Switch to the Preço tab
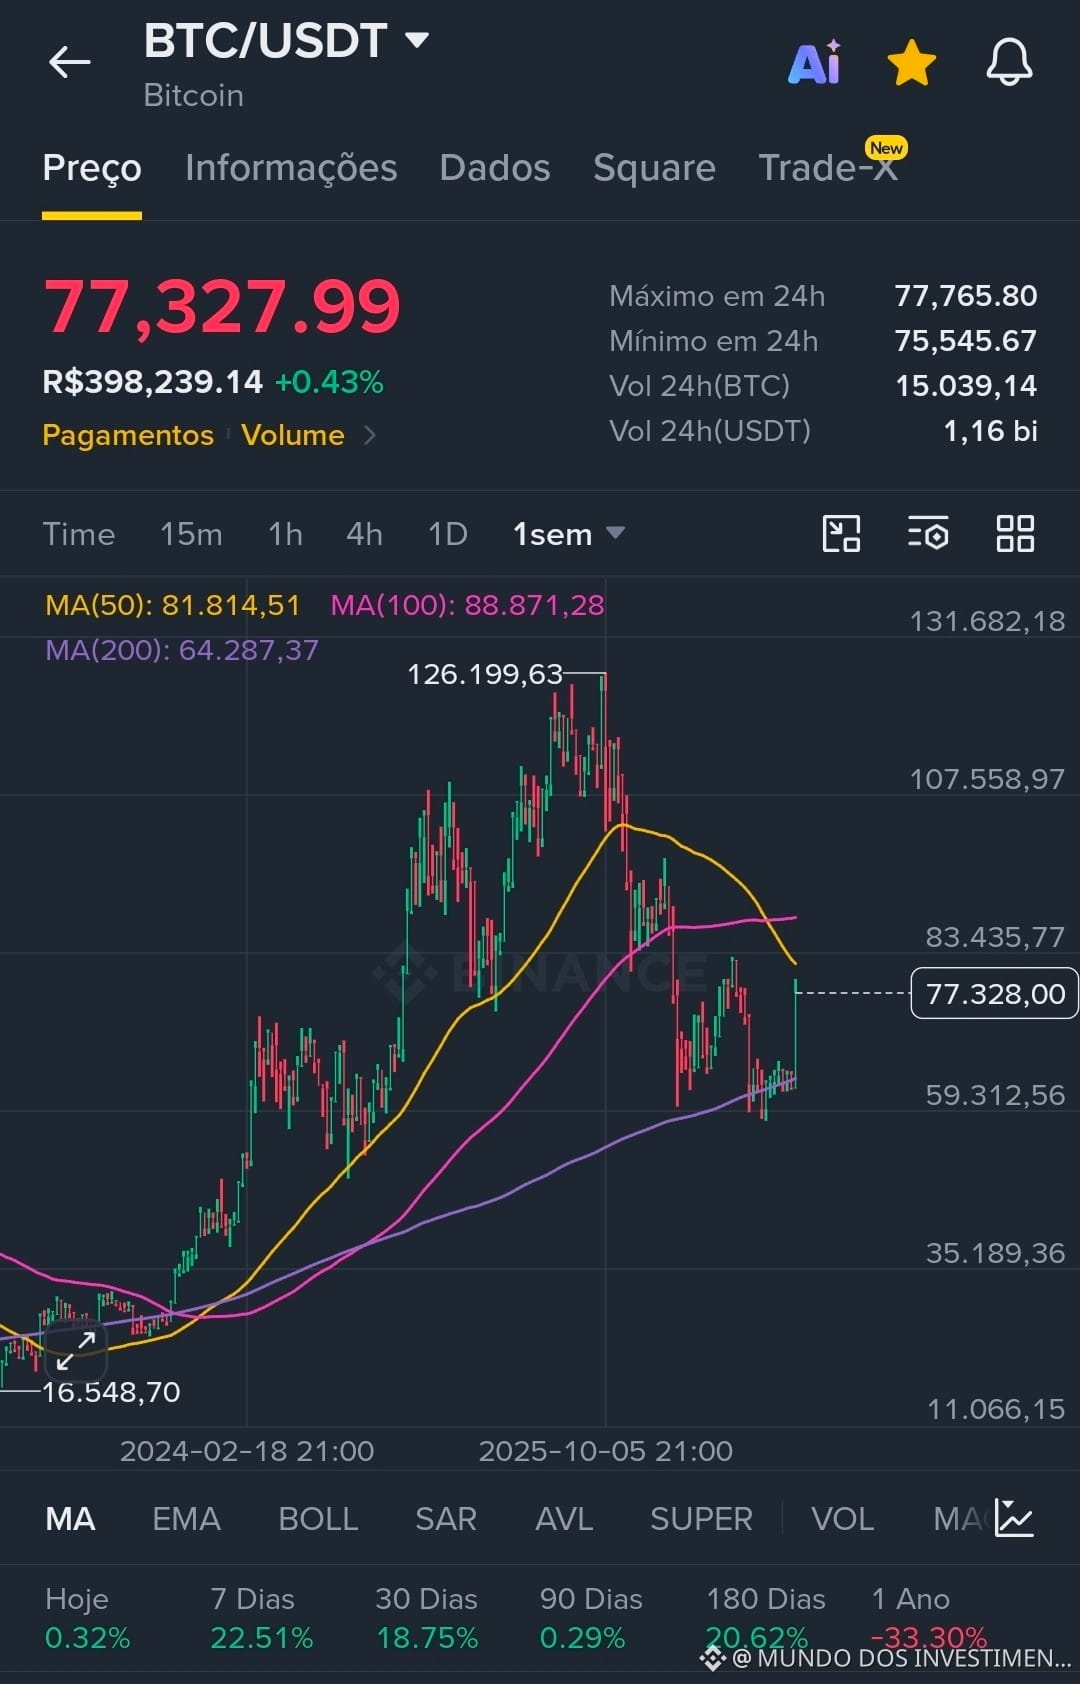 [x=92, y=168]
